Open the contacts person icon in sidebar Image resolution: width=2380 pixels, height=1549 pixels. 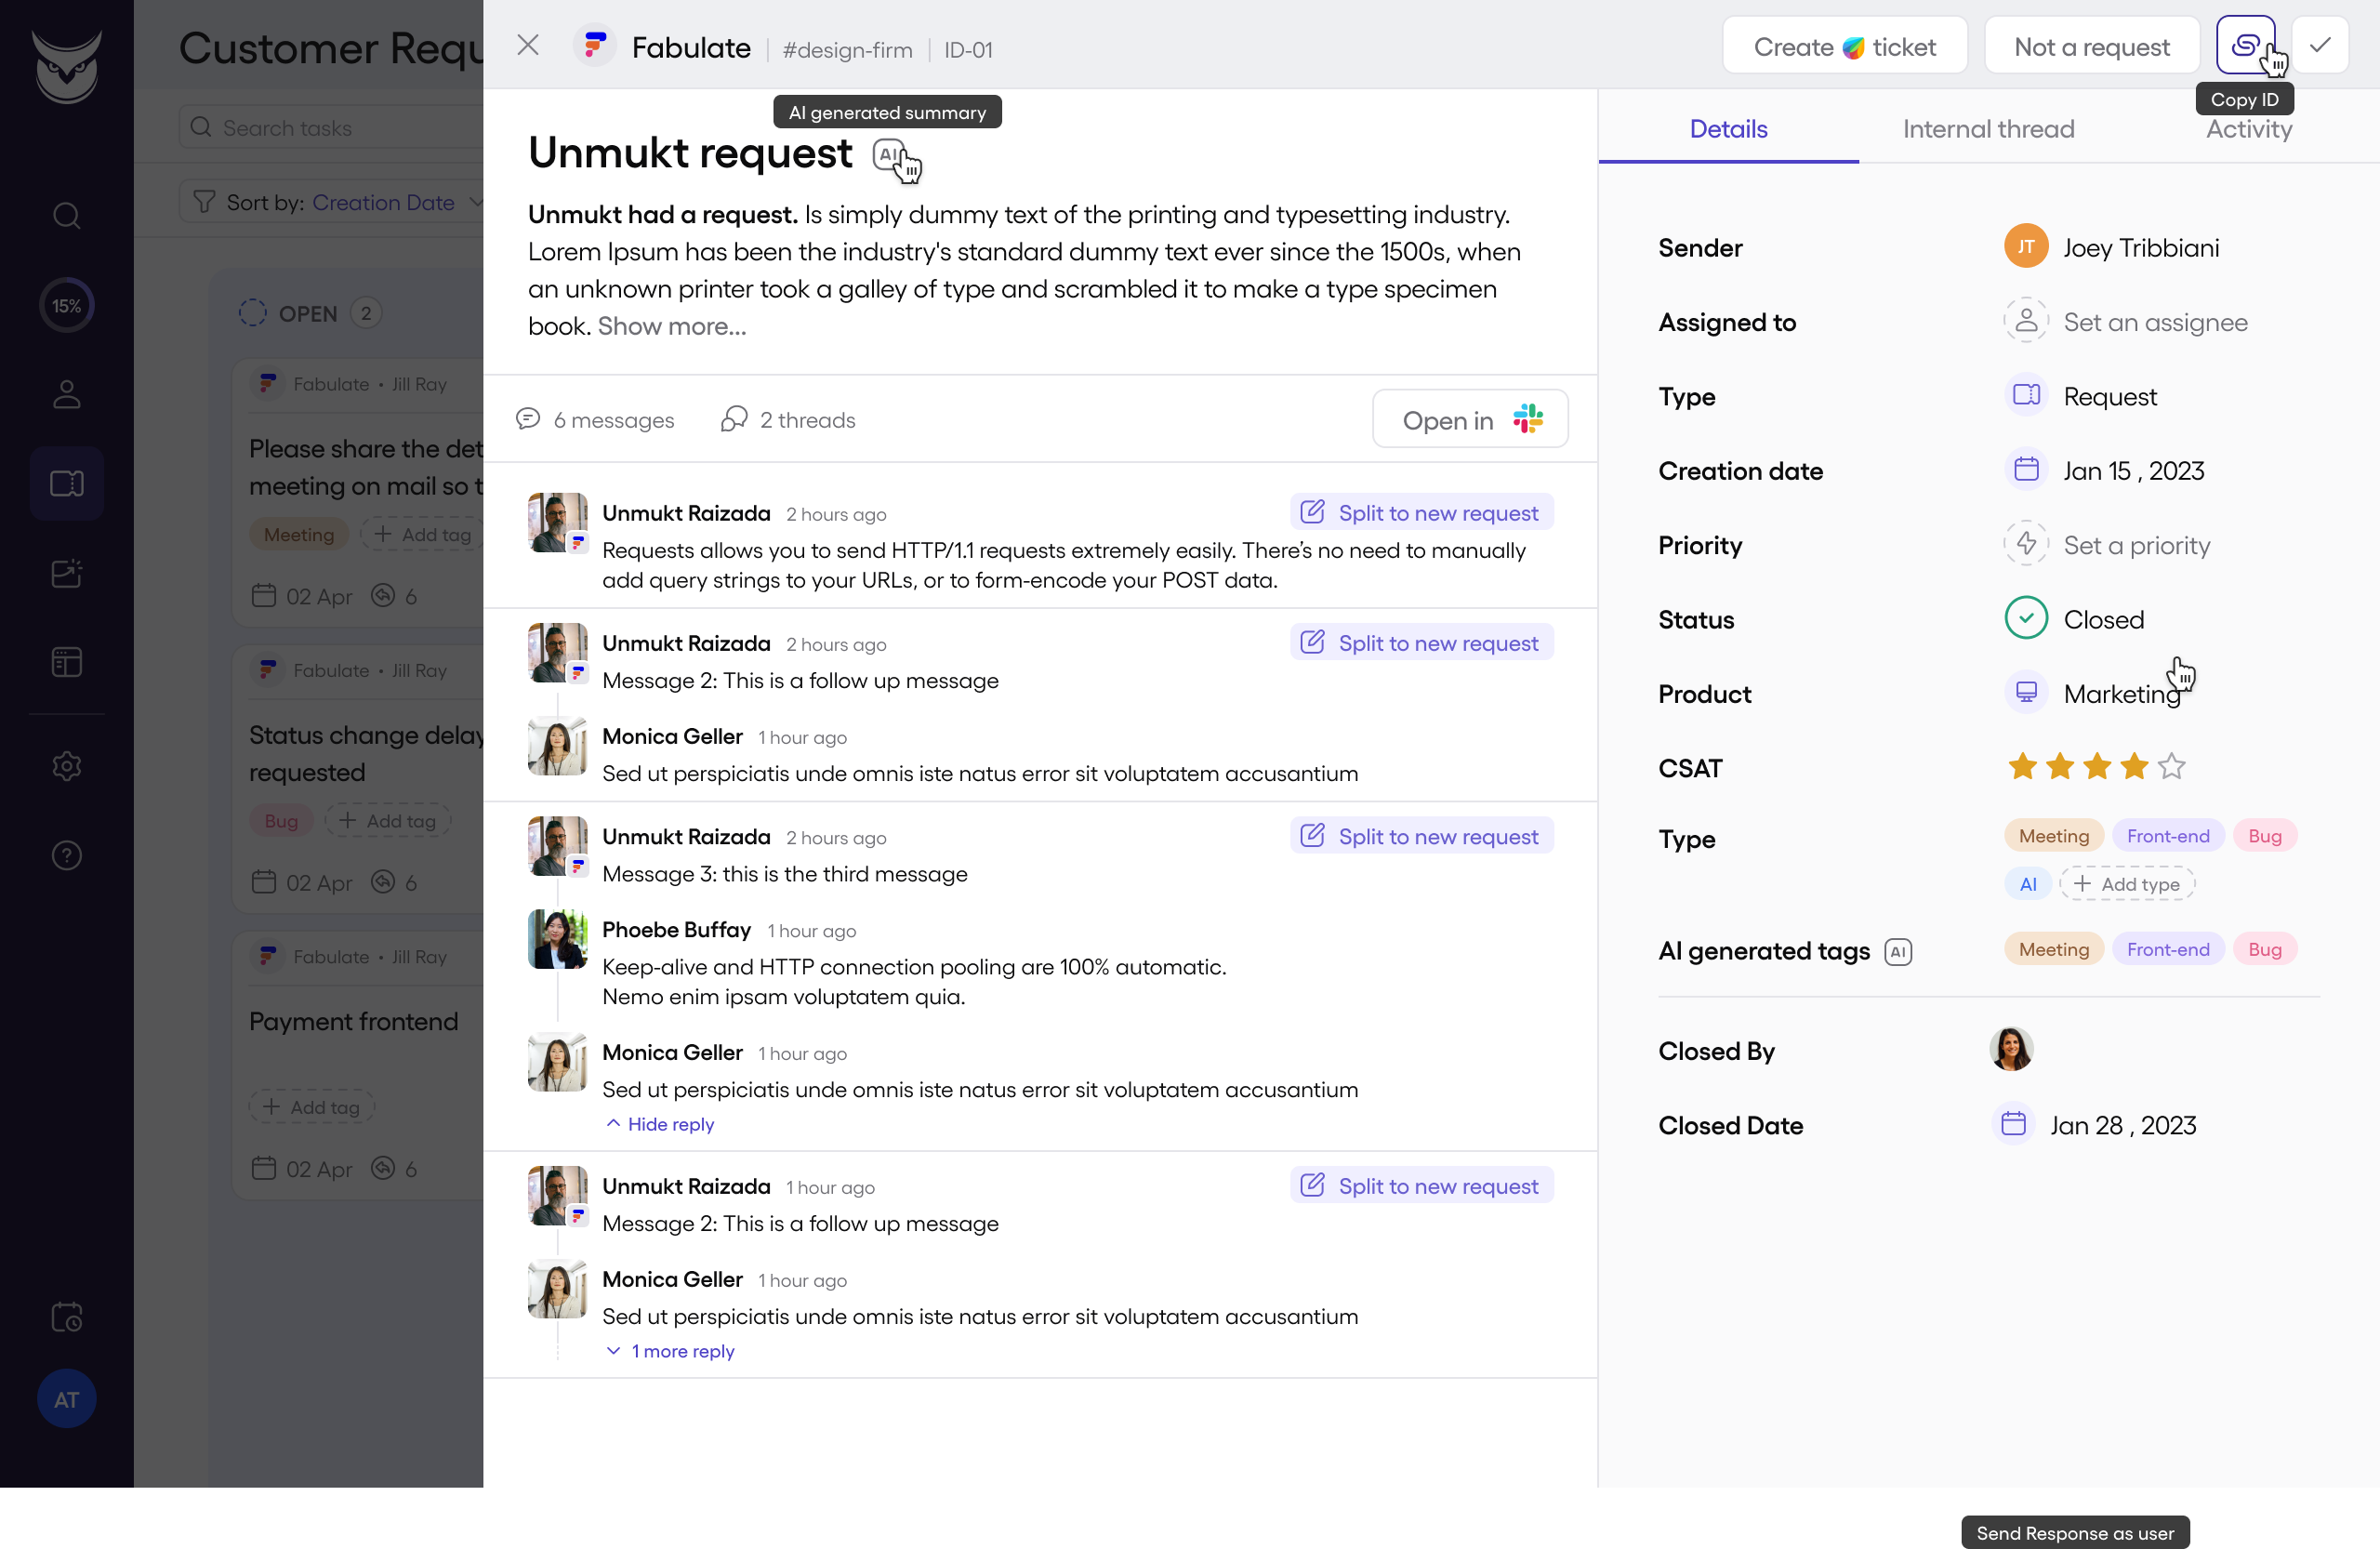pyautogui.click(x=66, y=394)
